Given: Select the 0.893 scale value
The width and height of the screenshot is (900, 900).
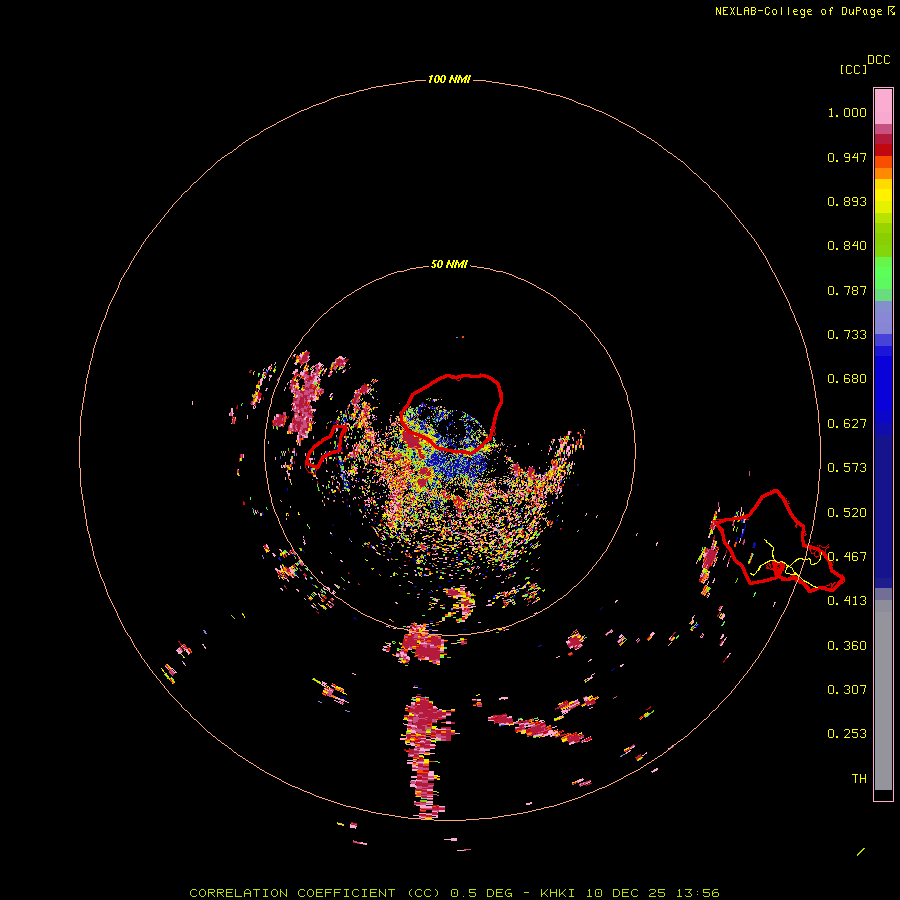Looking at the screenshot, I should (847, 201).
